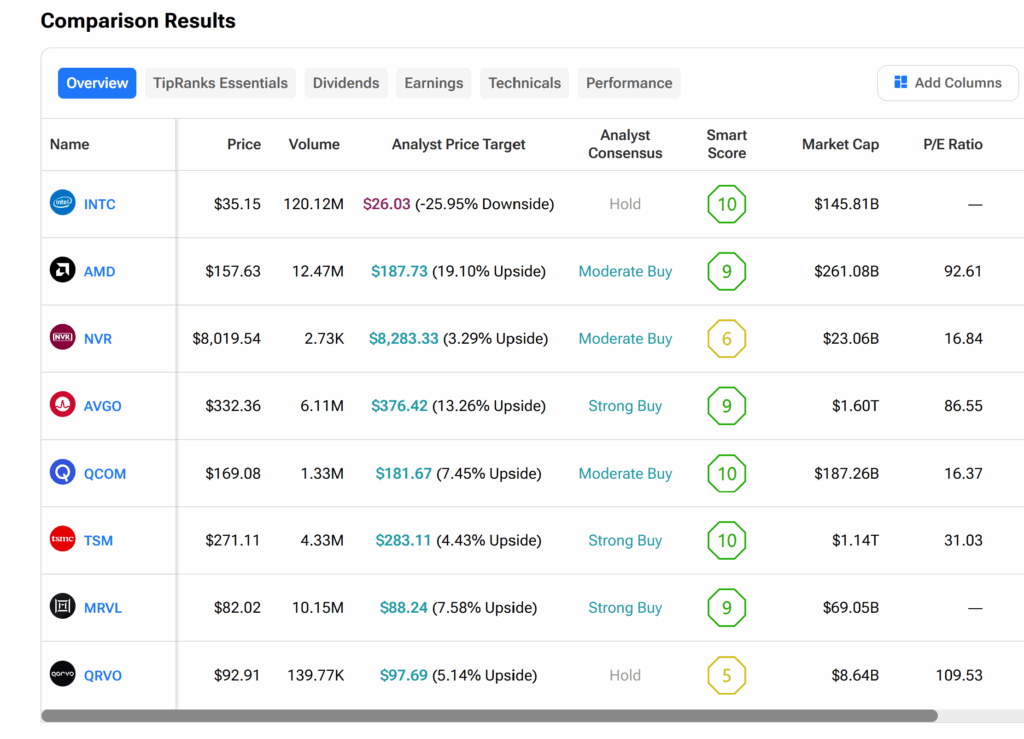The image size is (1024, 739).
Task: Open the AMD ticker link
Action: [x=99, y=272]
